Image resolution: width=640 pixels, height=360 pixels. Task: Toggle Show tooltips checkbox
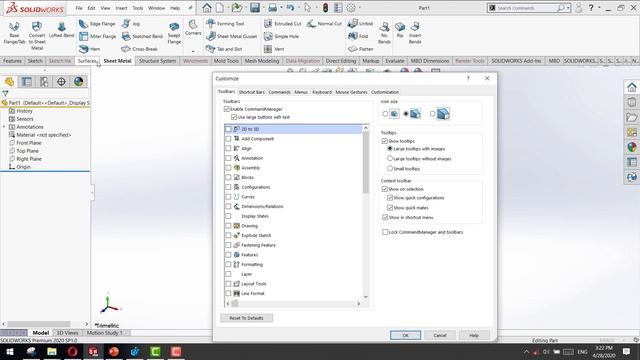[384, 141]
